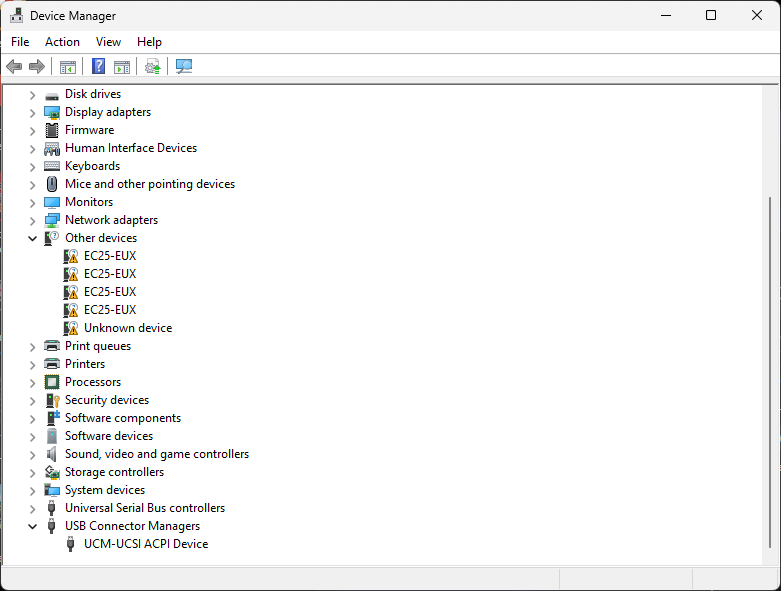781x591 pixels.
Task: Click Show/Hide Console Tree toolbar icon
Action: (x=68, y=66)
